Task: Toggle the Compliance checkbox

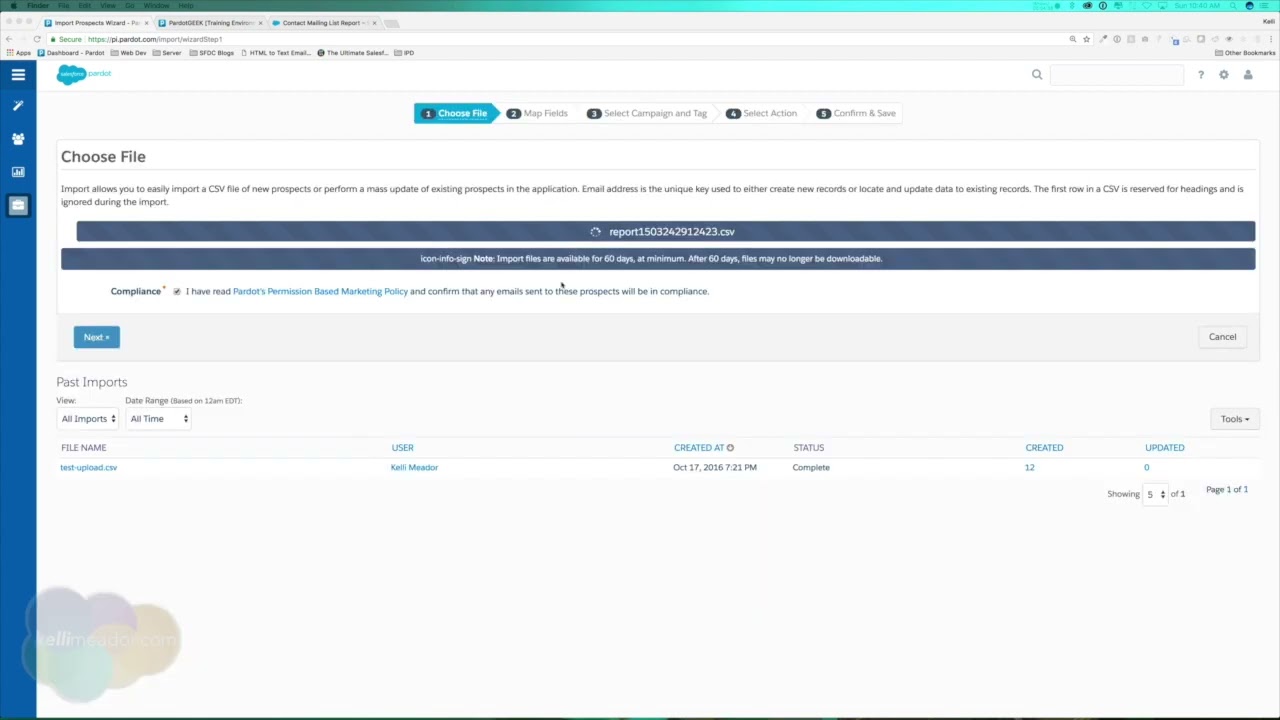Action: [177, 292]
